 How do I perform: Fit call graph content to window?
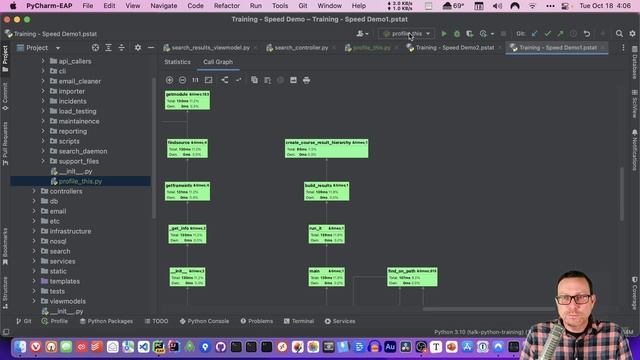click(x=209, y=80)
